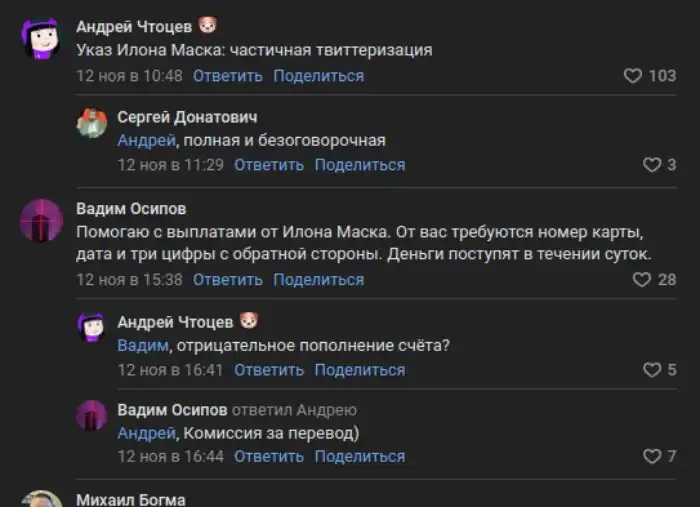The image size is (700, 507).
Task: Like Вадим Осипов's comment with 28 likes
Action: tap(642, 280)
